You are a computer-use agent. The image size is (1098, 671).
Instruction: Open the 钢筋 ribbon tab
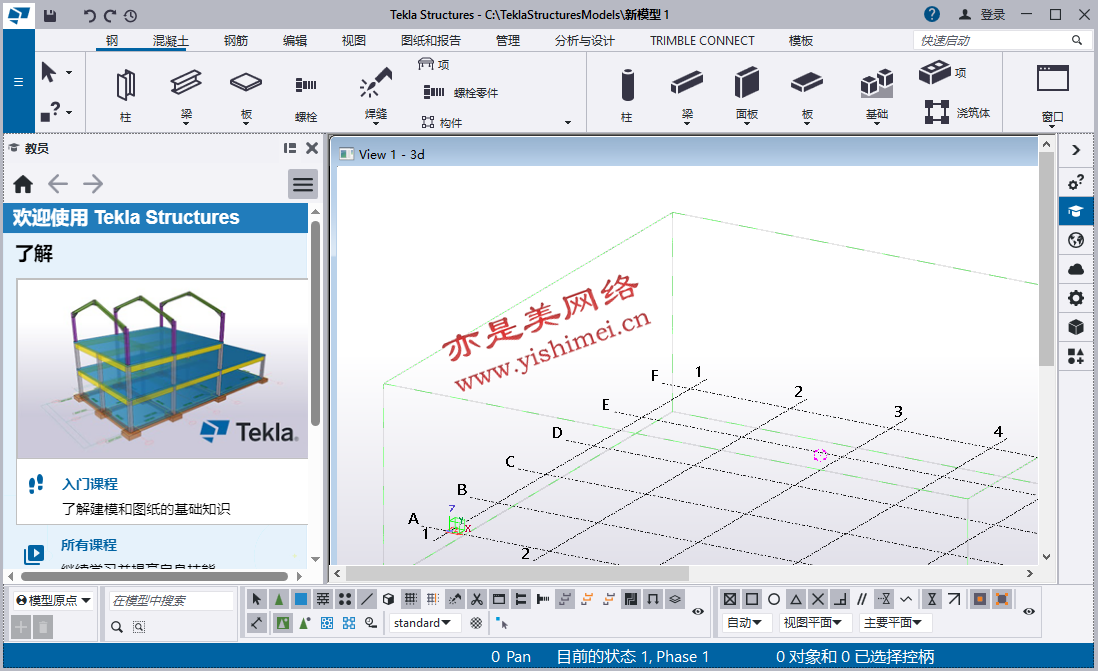pyautogui.click(x=236, y=41)
